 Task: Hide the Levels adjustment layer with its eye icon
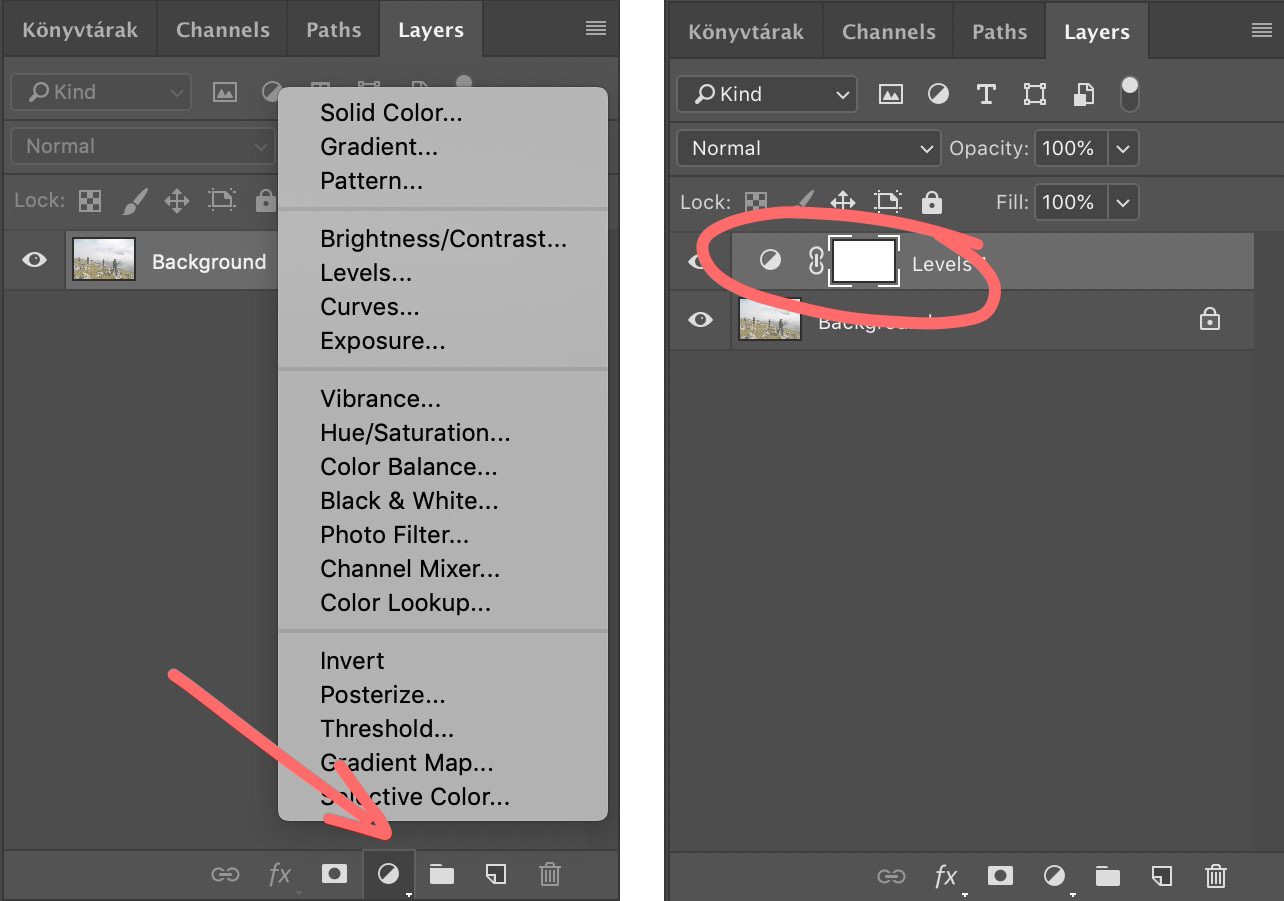(x=699, y=262)
